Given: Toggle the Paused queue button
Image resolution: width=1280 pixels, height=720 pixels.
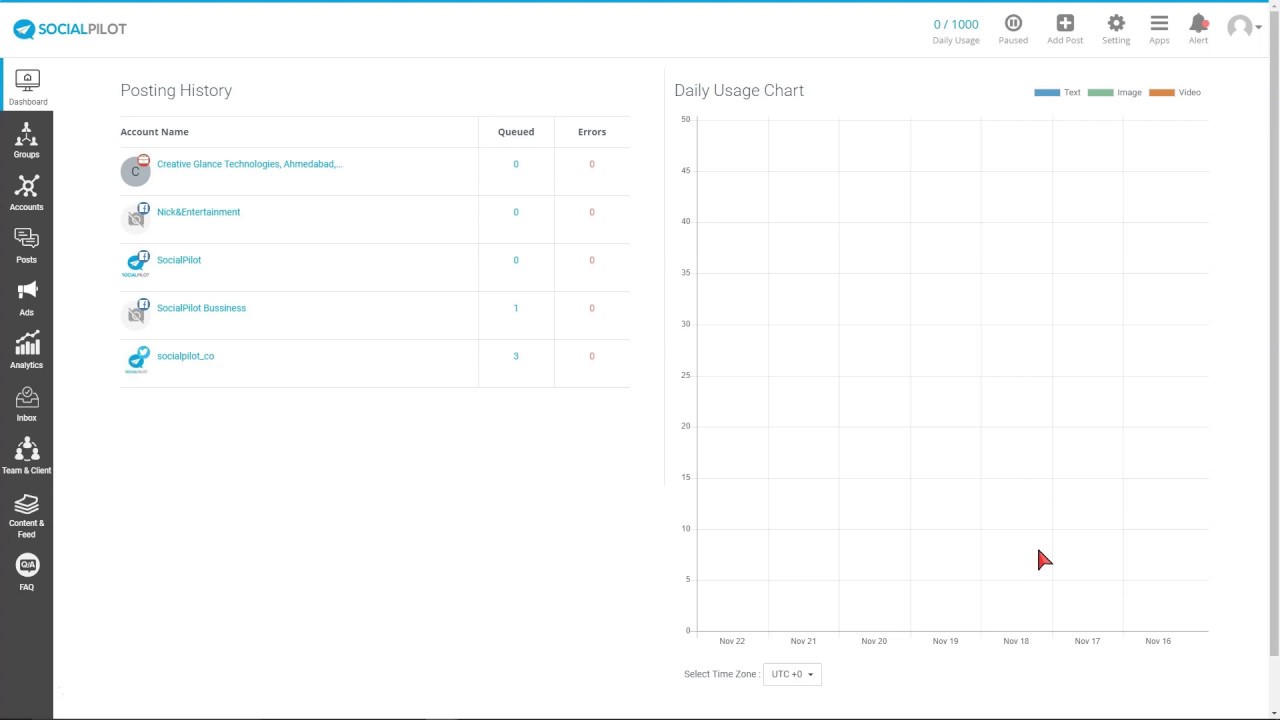Looking at the screenshot, I should (1013, 29).
